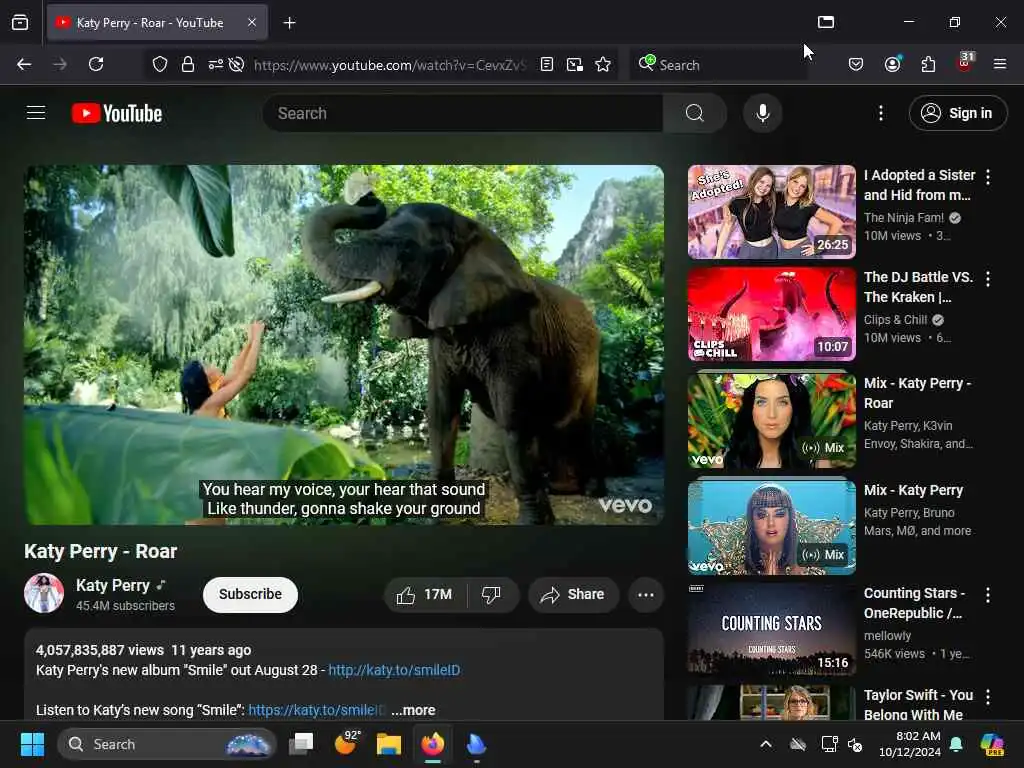Save page to Pocket icon
The image size is (1024, 768).
click(856, 64)
